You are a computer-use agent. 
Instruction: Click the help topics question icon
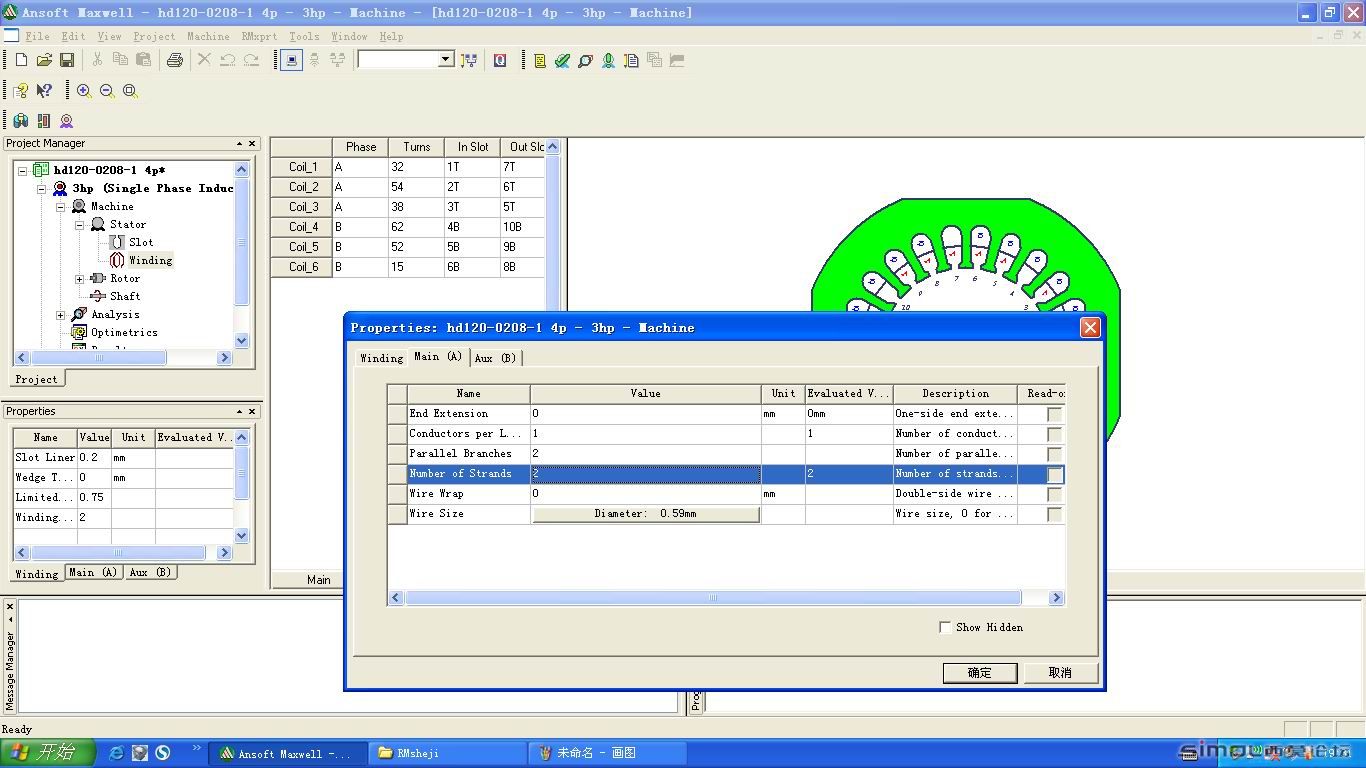pyautogui.click(x=21, y=90)
